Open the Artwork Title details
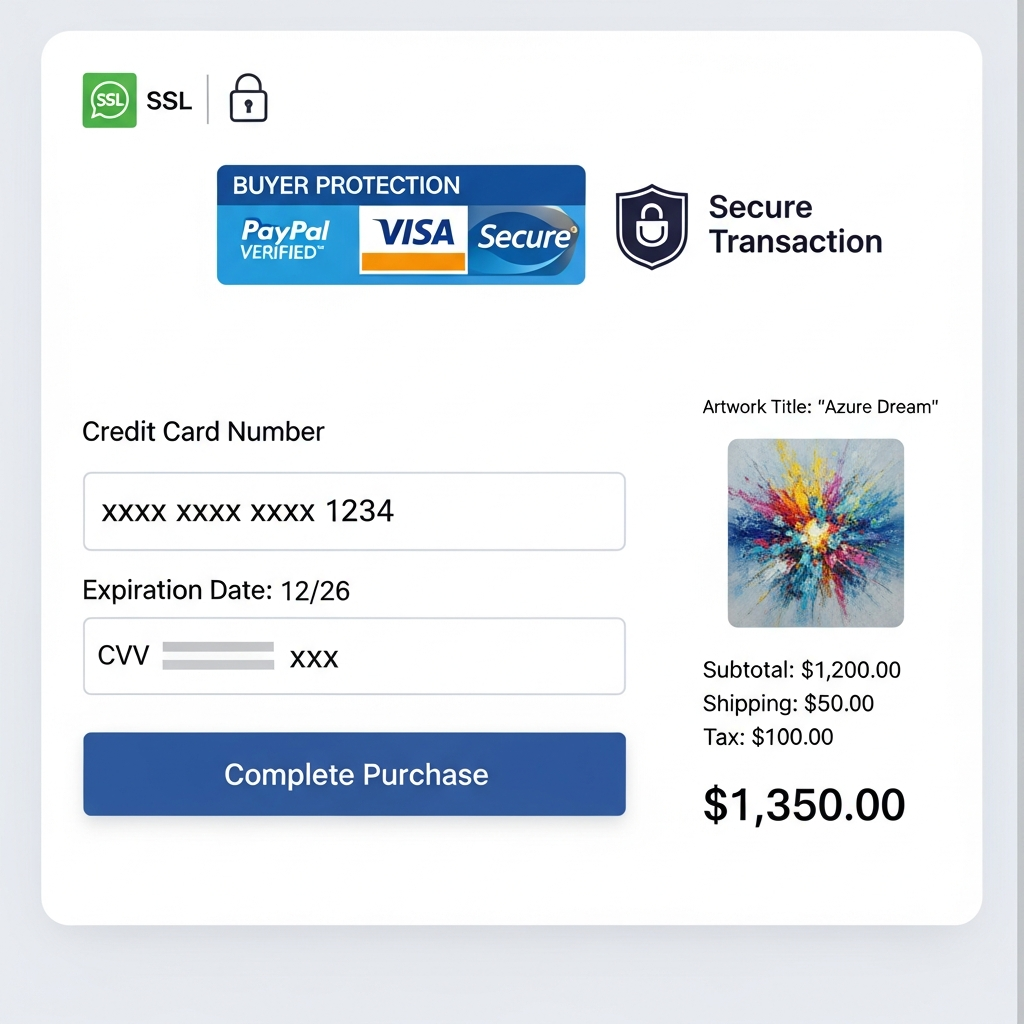The width and height of the screenshot is (1024, 1024). [820, 407]
